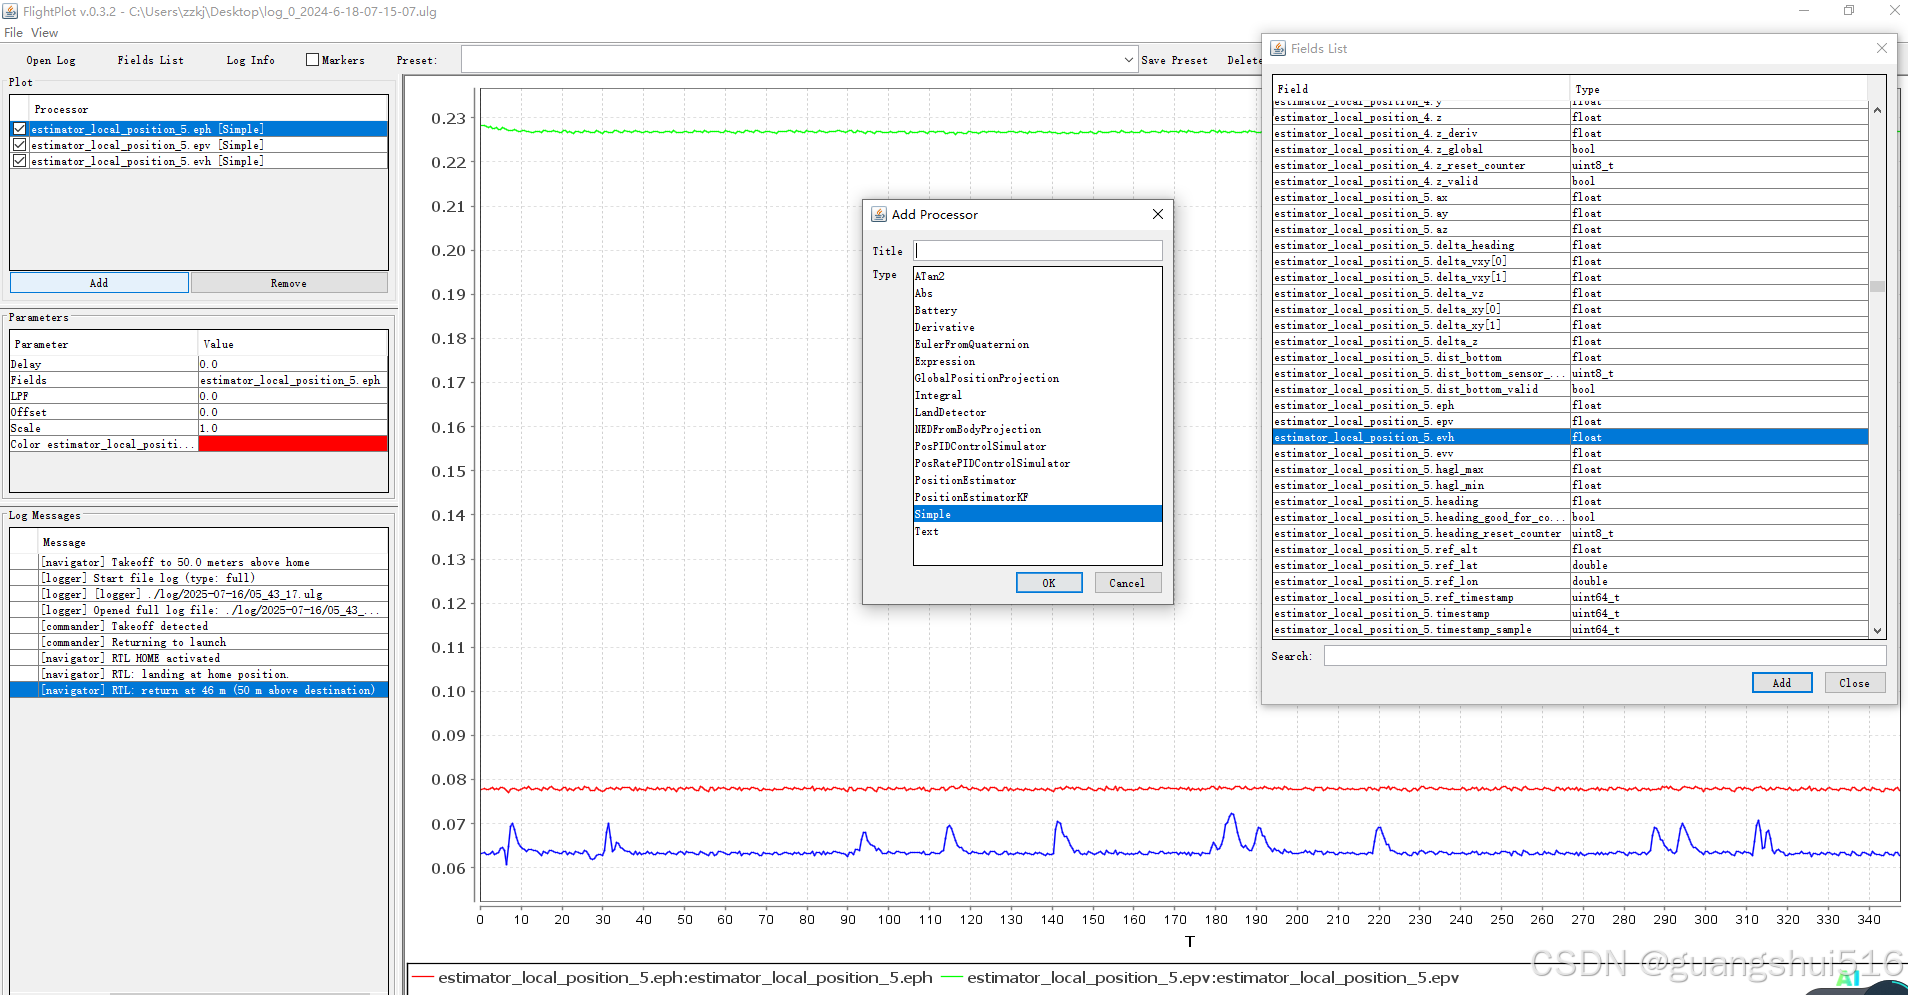This screenshot has height=995, width=1908.
Task: Open the View menu
Action: coord(44,33)
